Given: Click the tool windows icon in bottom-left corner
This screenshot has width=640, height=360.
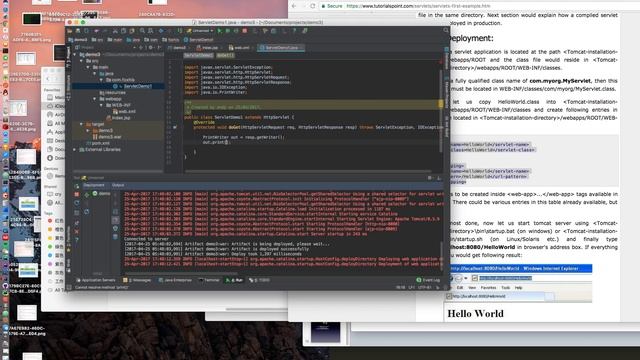Looking at the screenshot, I should tap(69, 287).
